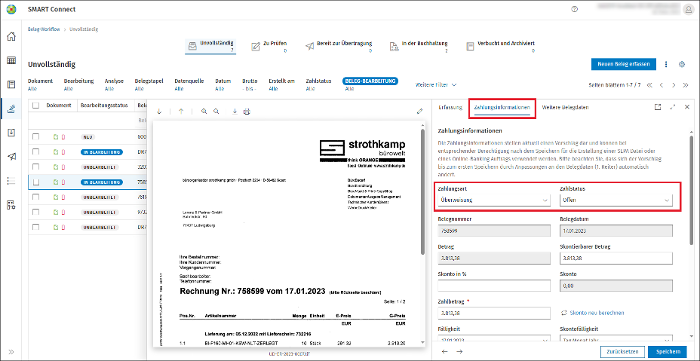Viewport: 700px width, 361px height.
Task: Switch to Bereit zur Übertragung tab
Action: pyautogui.click(x=339, y=46)
